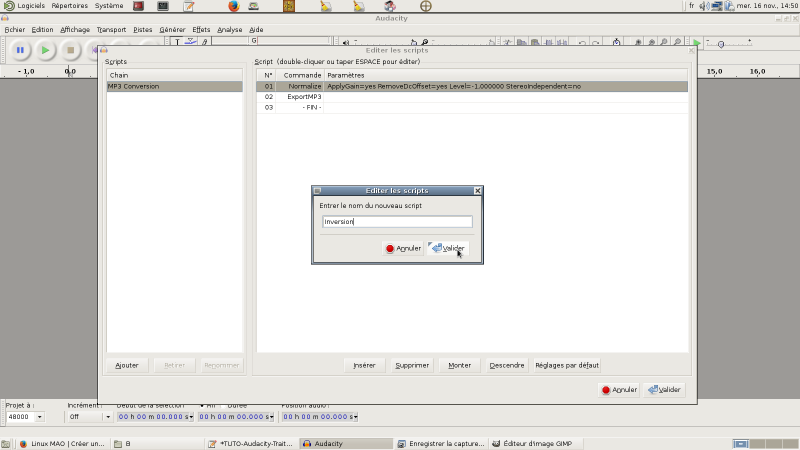Open the Pistes menu

(x=142, y=30)
